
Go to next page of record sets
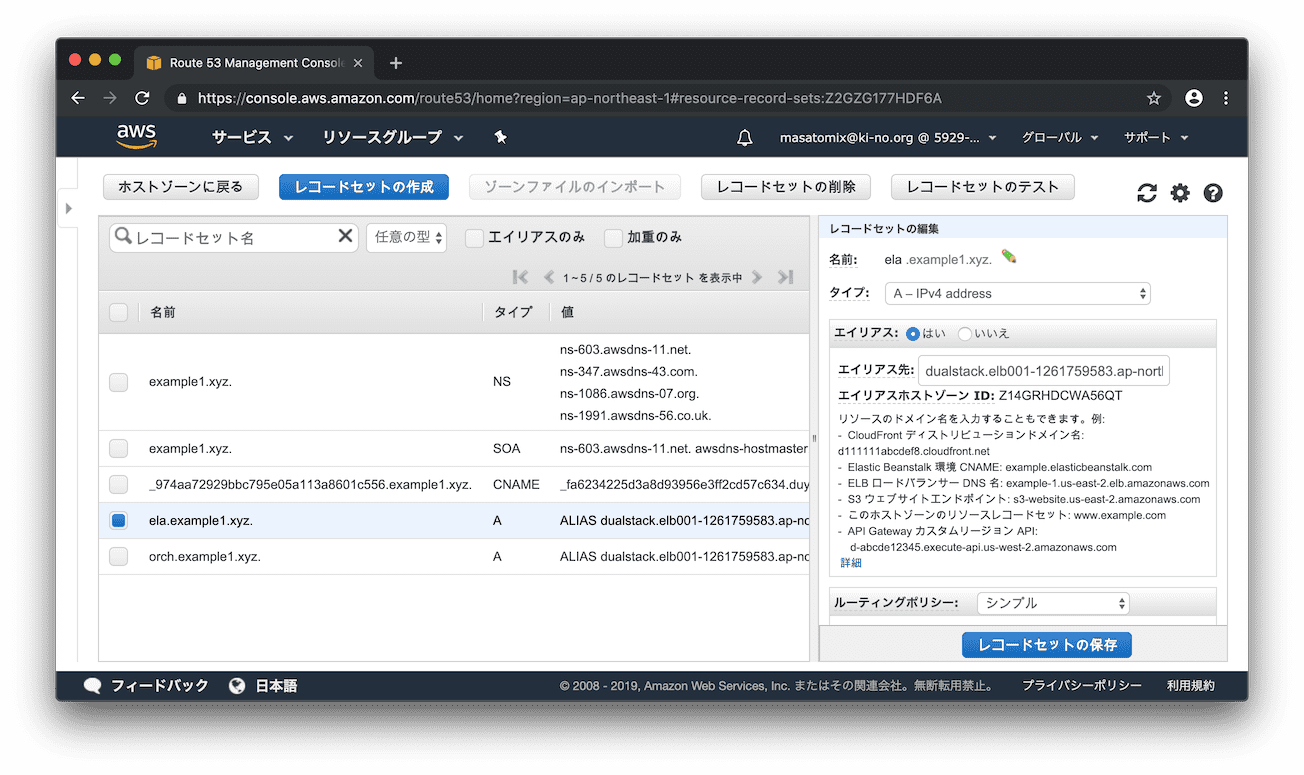pos(757,277)
